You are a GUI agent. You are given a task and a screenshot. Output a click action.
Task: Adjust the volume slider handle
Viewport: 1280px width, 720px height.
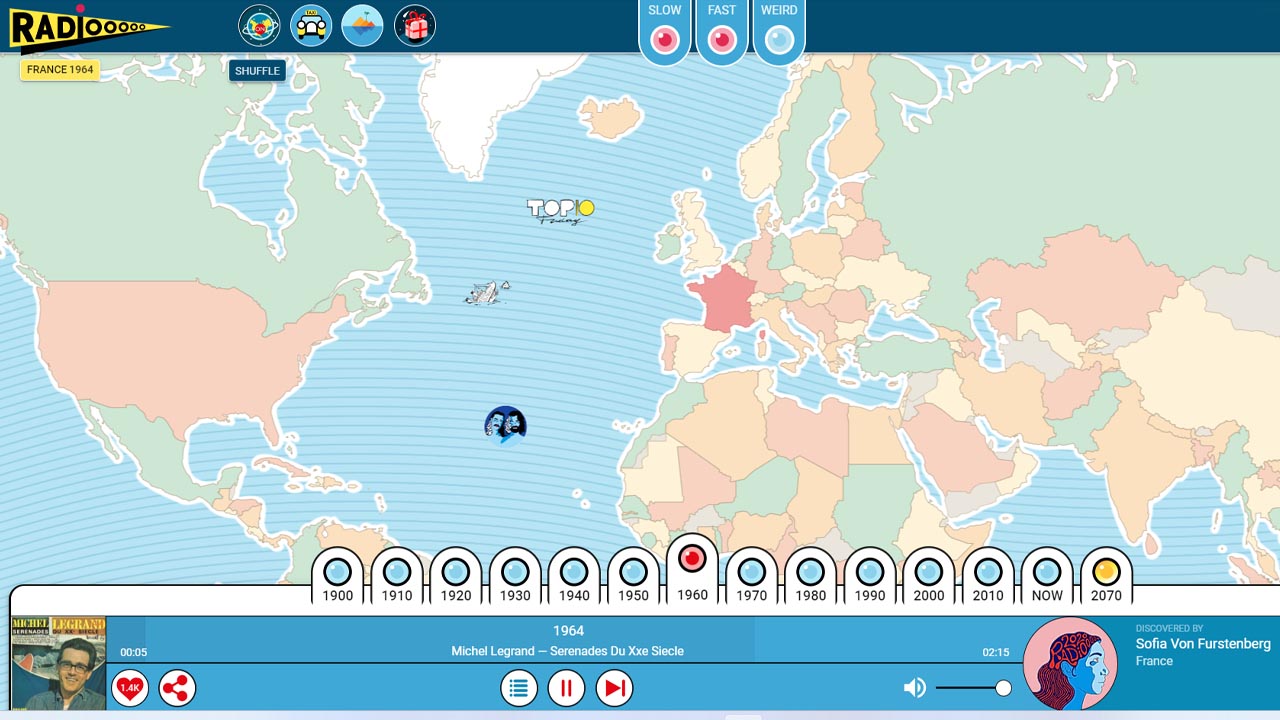1003,688
